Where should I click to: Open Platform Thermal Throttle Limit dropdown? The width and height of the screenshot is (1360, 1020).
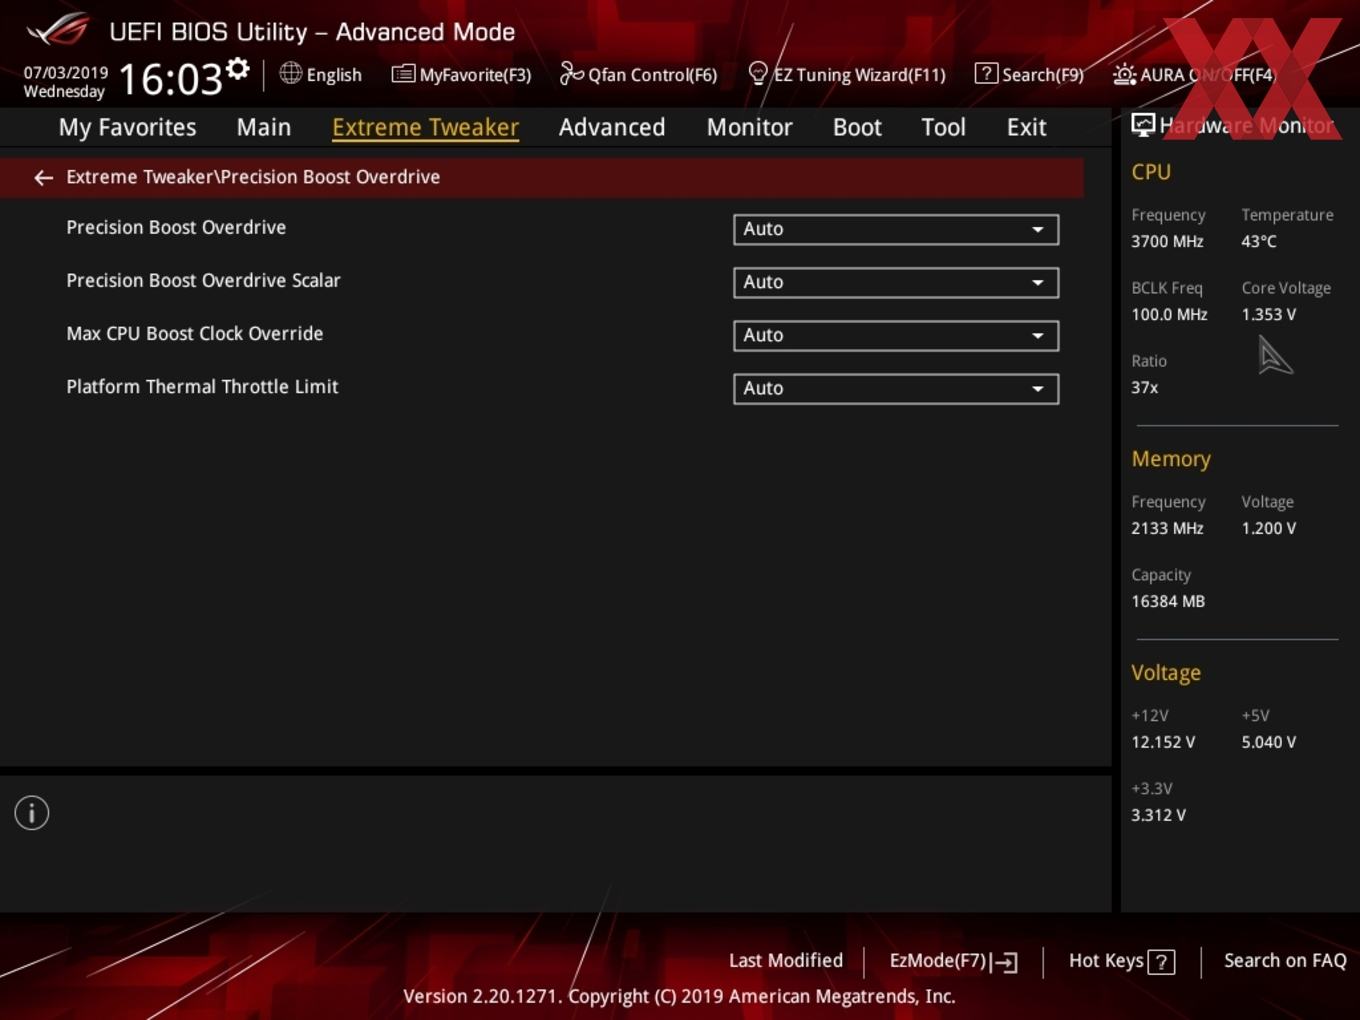pos(896,388)
